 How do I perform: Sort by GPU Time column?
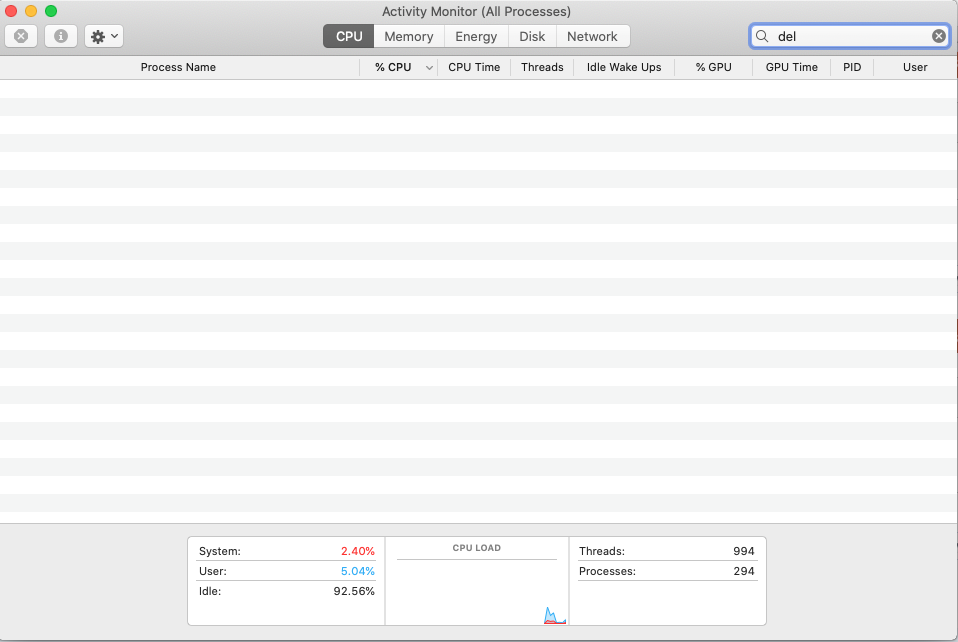point(791,67)
